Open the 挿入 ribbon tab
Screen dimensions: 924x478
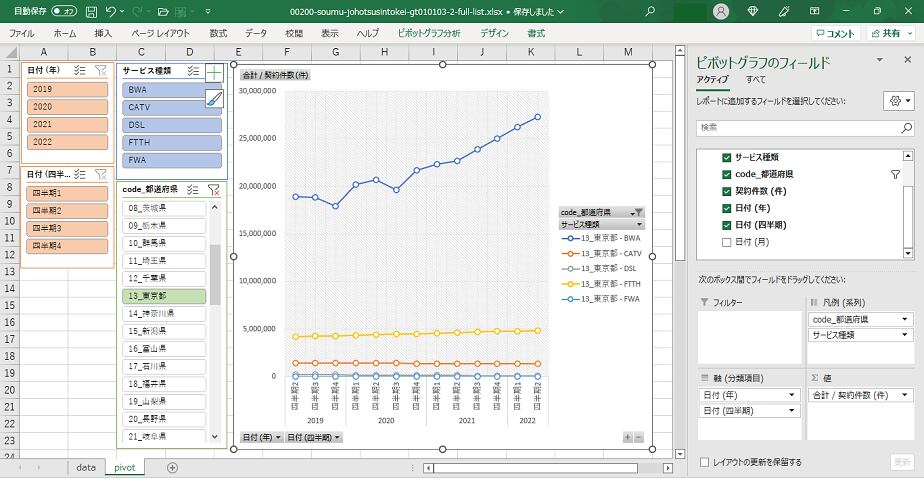(103, 33)
